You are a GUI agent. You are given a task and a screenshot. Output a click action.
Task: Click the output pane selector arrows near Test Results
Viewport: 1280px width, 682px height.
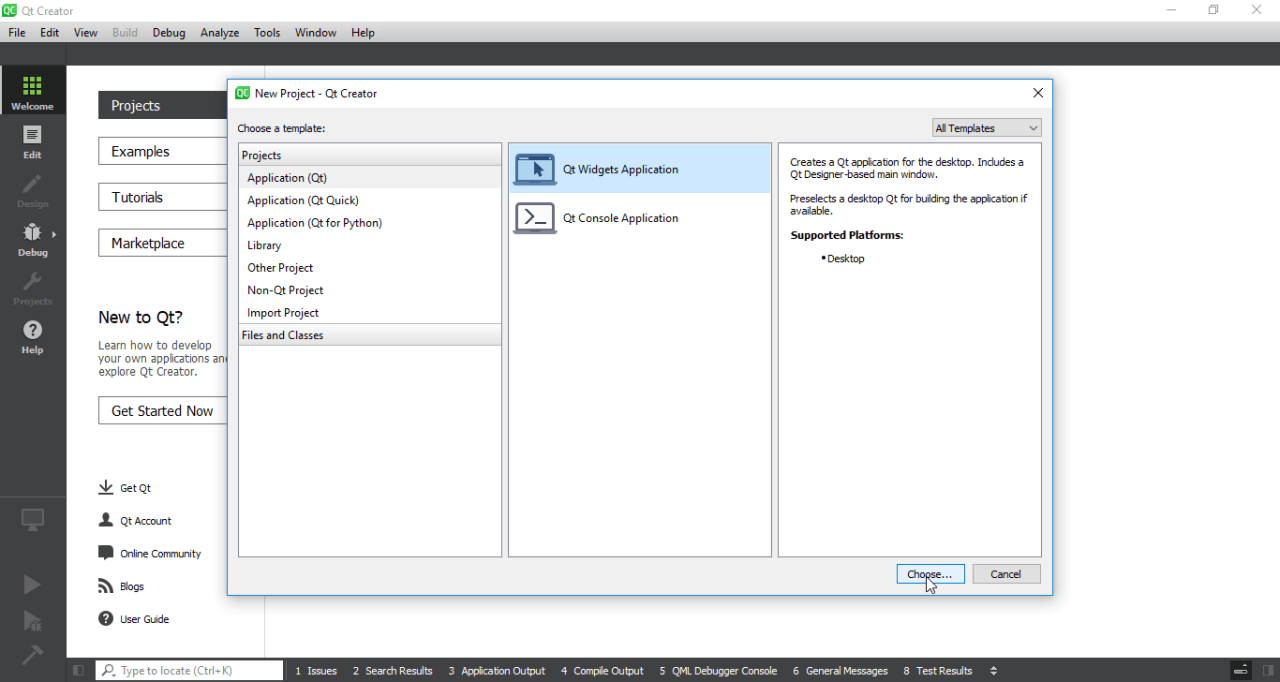click(993, 670)
